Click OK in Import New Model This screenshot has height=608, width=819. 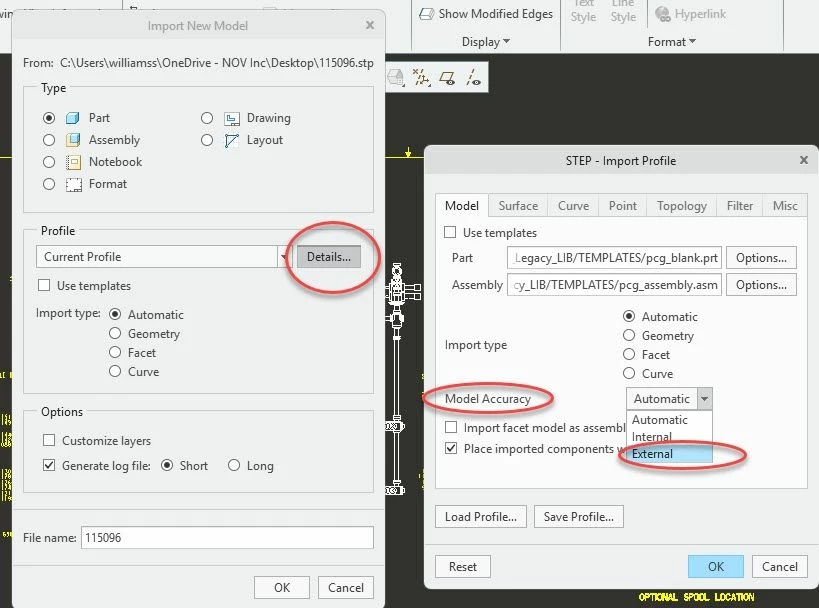282,588
